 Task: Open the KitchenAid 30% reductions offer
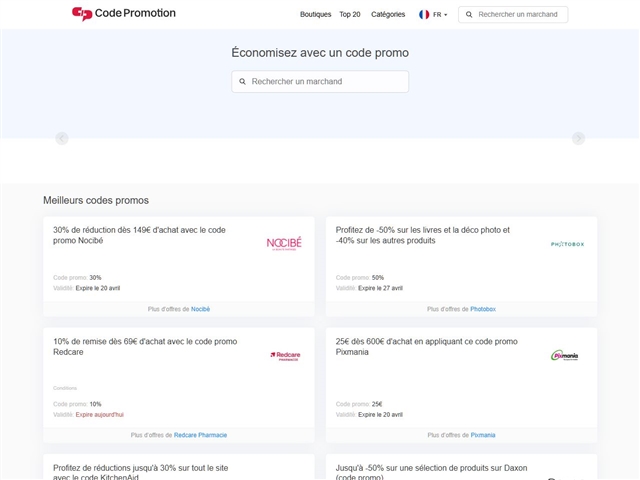140,472
